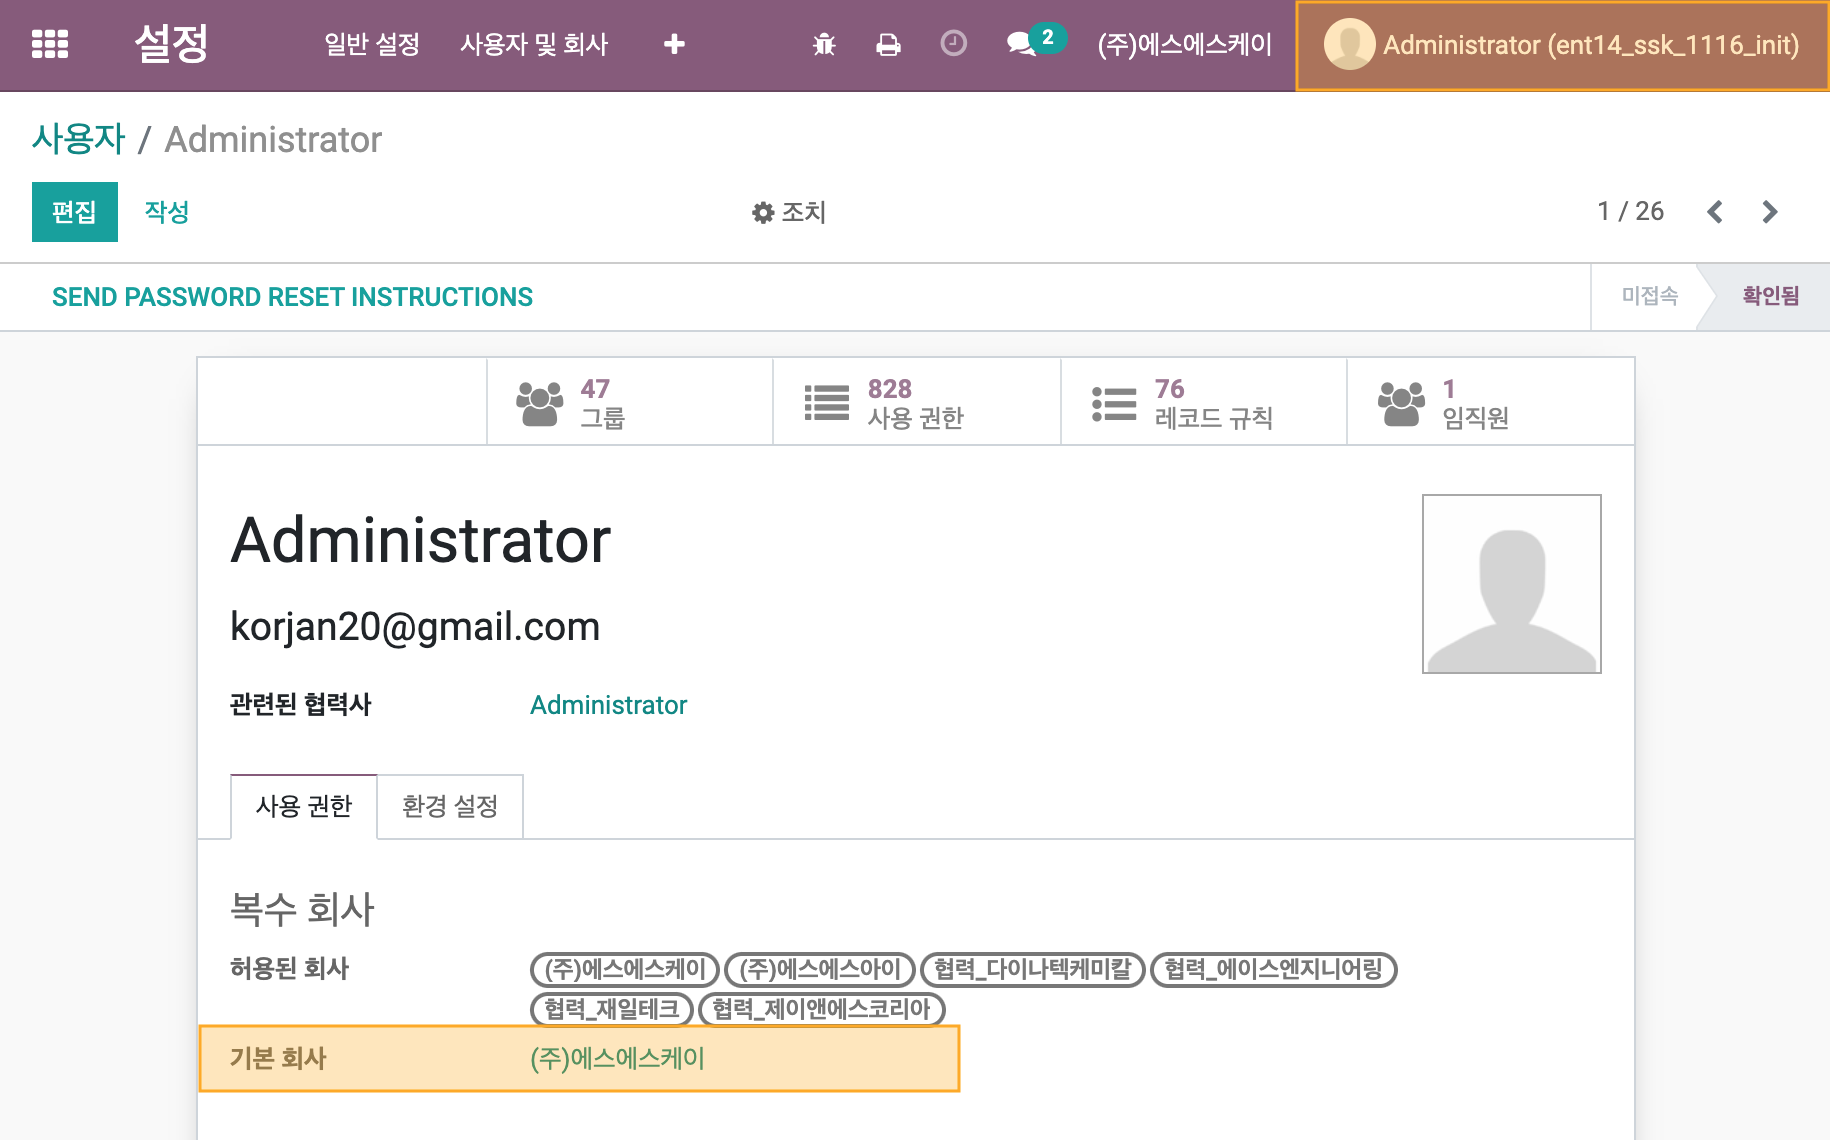Click the 협력_다이나텍케미칼 company tag

[x=1033, y=969]
